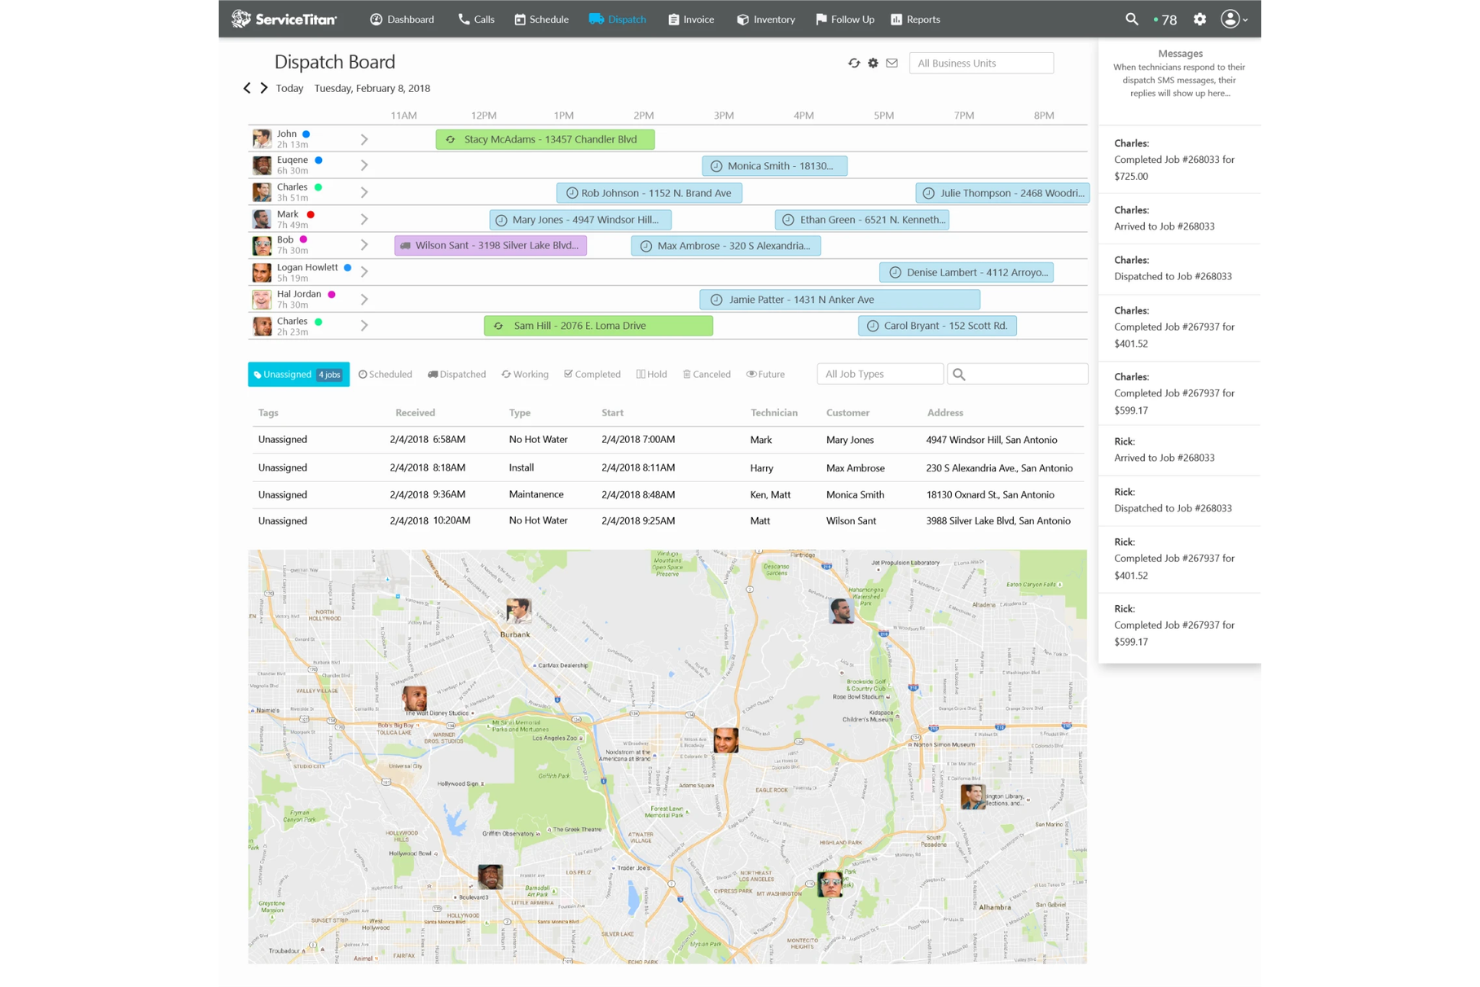
Task: Expand John's technician row
Action: [x=364, y=139]
